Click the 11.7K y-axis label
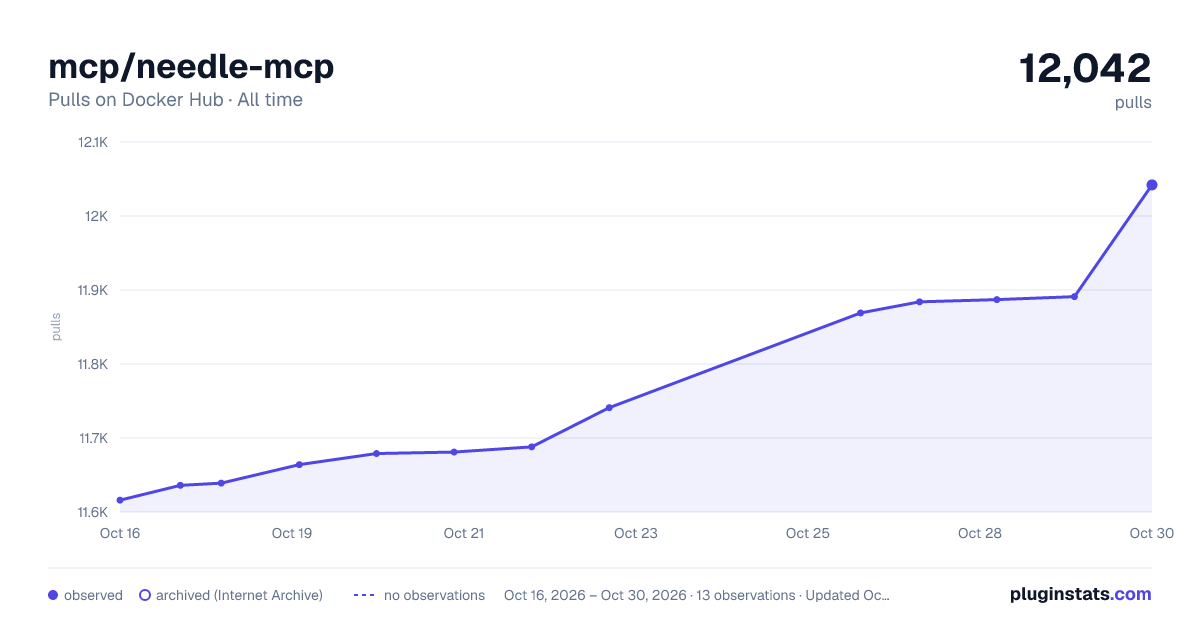 [92, 438]
